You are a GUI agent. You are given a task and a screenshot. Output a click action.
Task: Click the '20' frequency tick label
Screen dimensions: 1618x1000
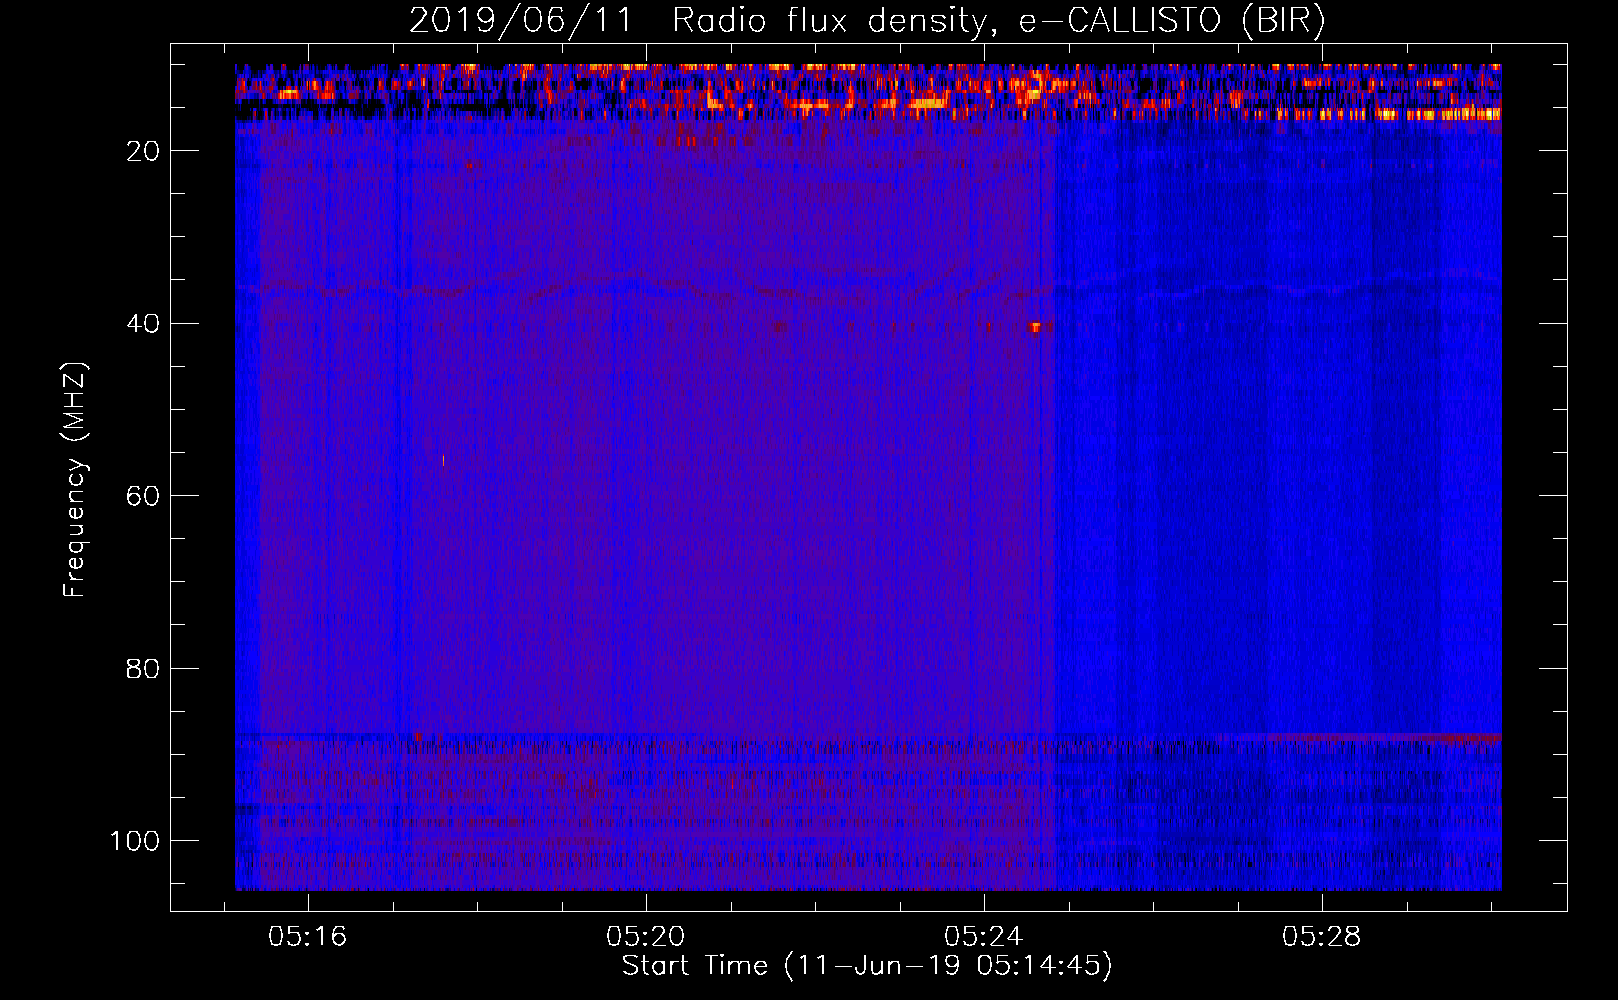pyautogui.click(x=144, y=151)
